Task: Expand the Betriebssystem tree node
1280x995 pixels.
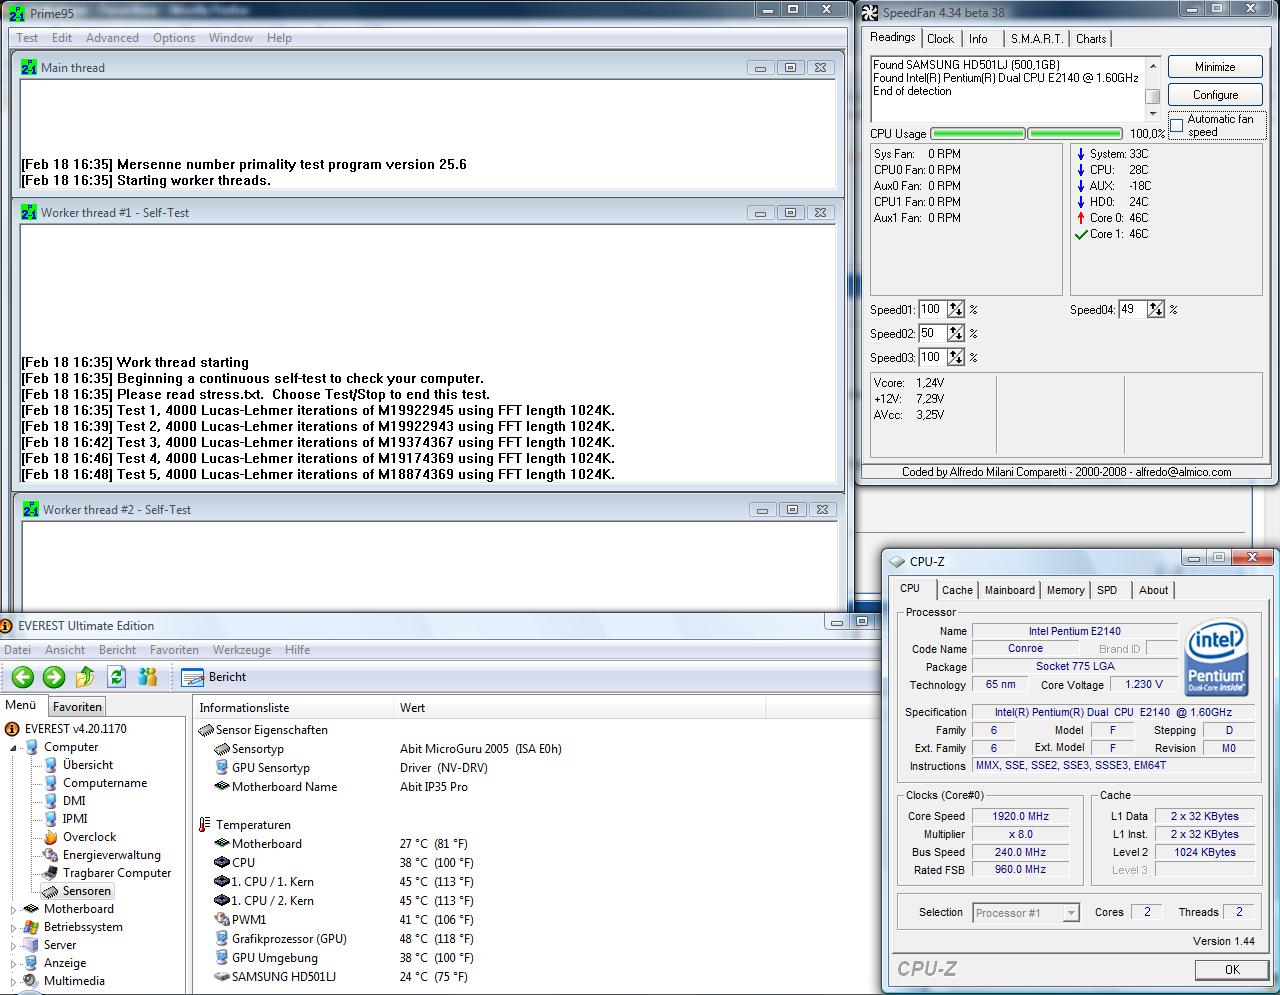Action: tap(14, 927)
